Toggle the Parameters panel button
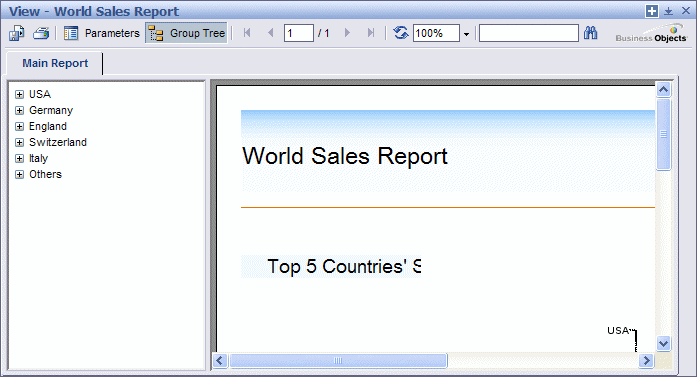This screenshot has height=377, width=697. (x=102, y=33)
